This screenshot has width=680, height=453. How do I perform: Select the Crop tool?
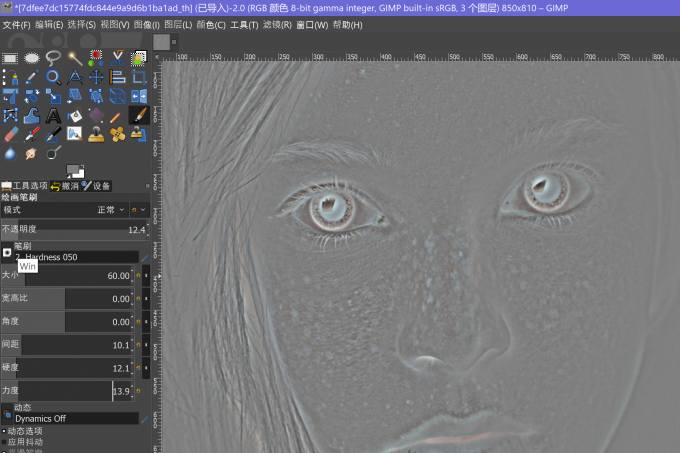coord(139,77)
